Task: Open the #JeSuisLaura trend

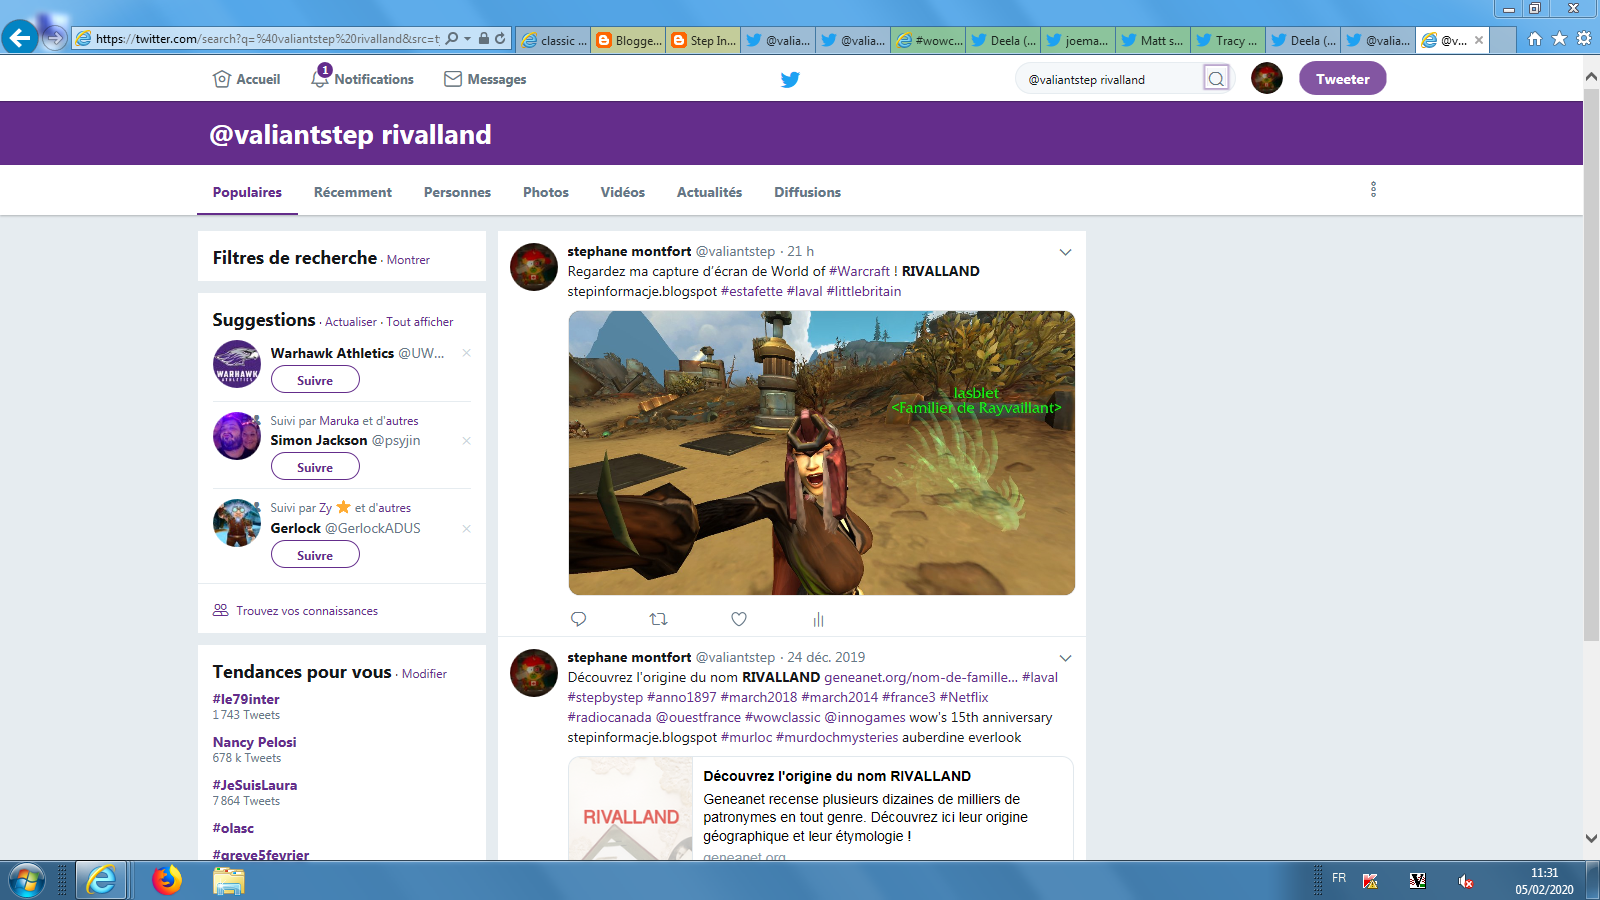Action: pos(255,785)
